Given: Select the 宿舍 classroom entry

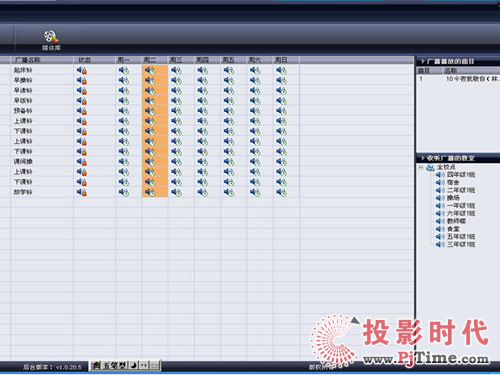Looking at the screenshot, I should [x=453, y=182].
